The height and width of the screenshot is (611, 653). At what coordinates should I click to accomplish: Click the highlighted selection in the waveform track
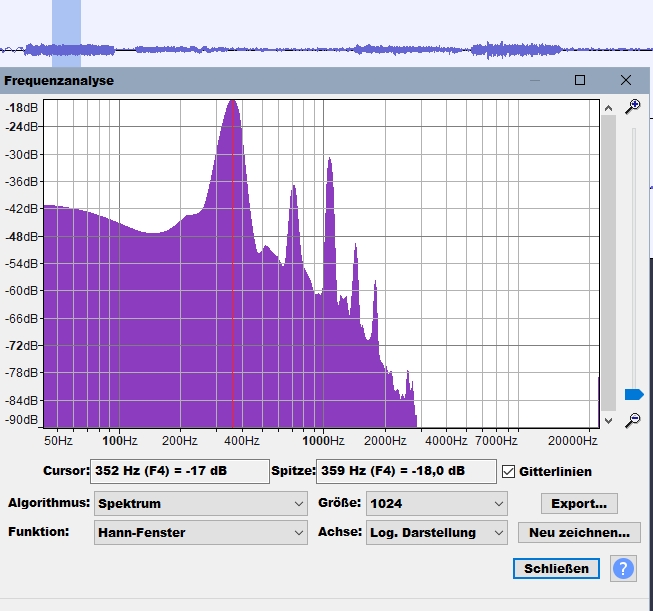[66, 35]
